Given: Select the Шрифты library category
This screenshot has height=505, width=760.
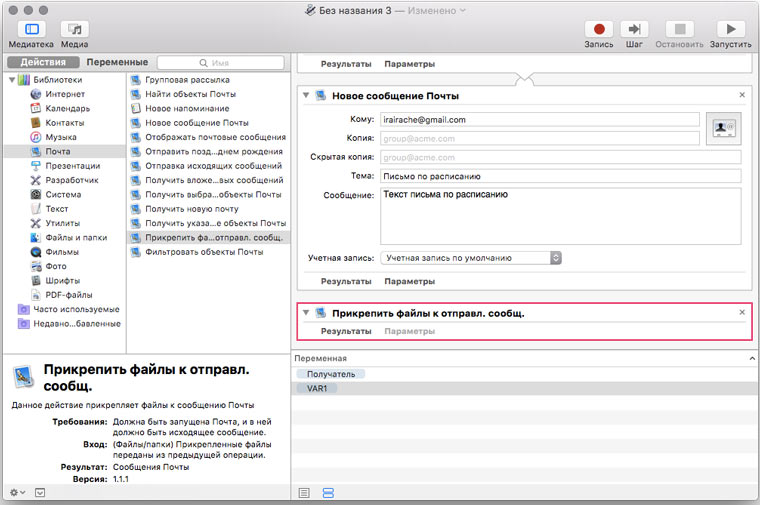Looking at the screenshot, I should (x=63, y=281).
